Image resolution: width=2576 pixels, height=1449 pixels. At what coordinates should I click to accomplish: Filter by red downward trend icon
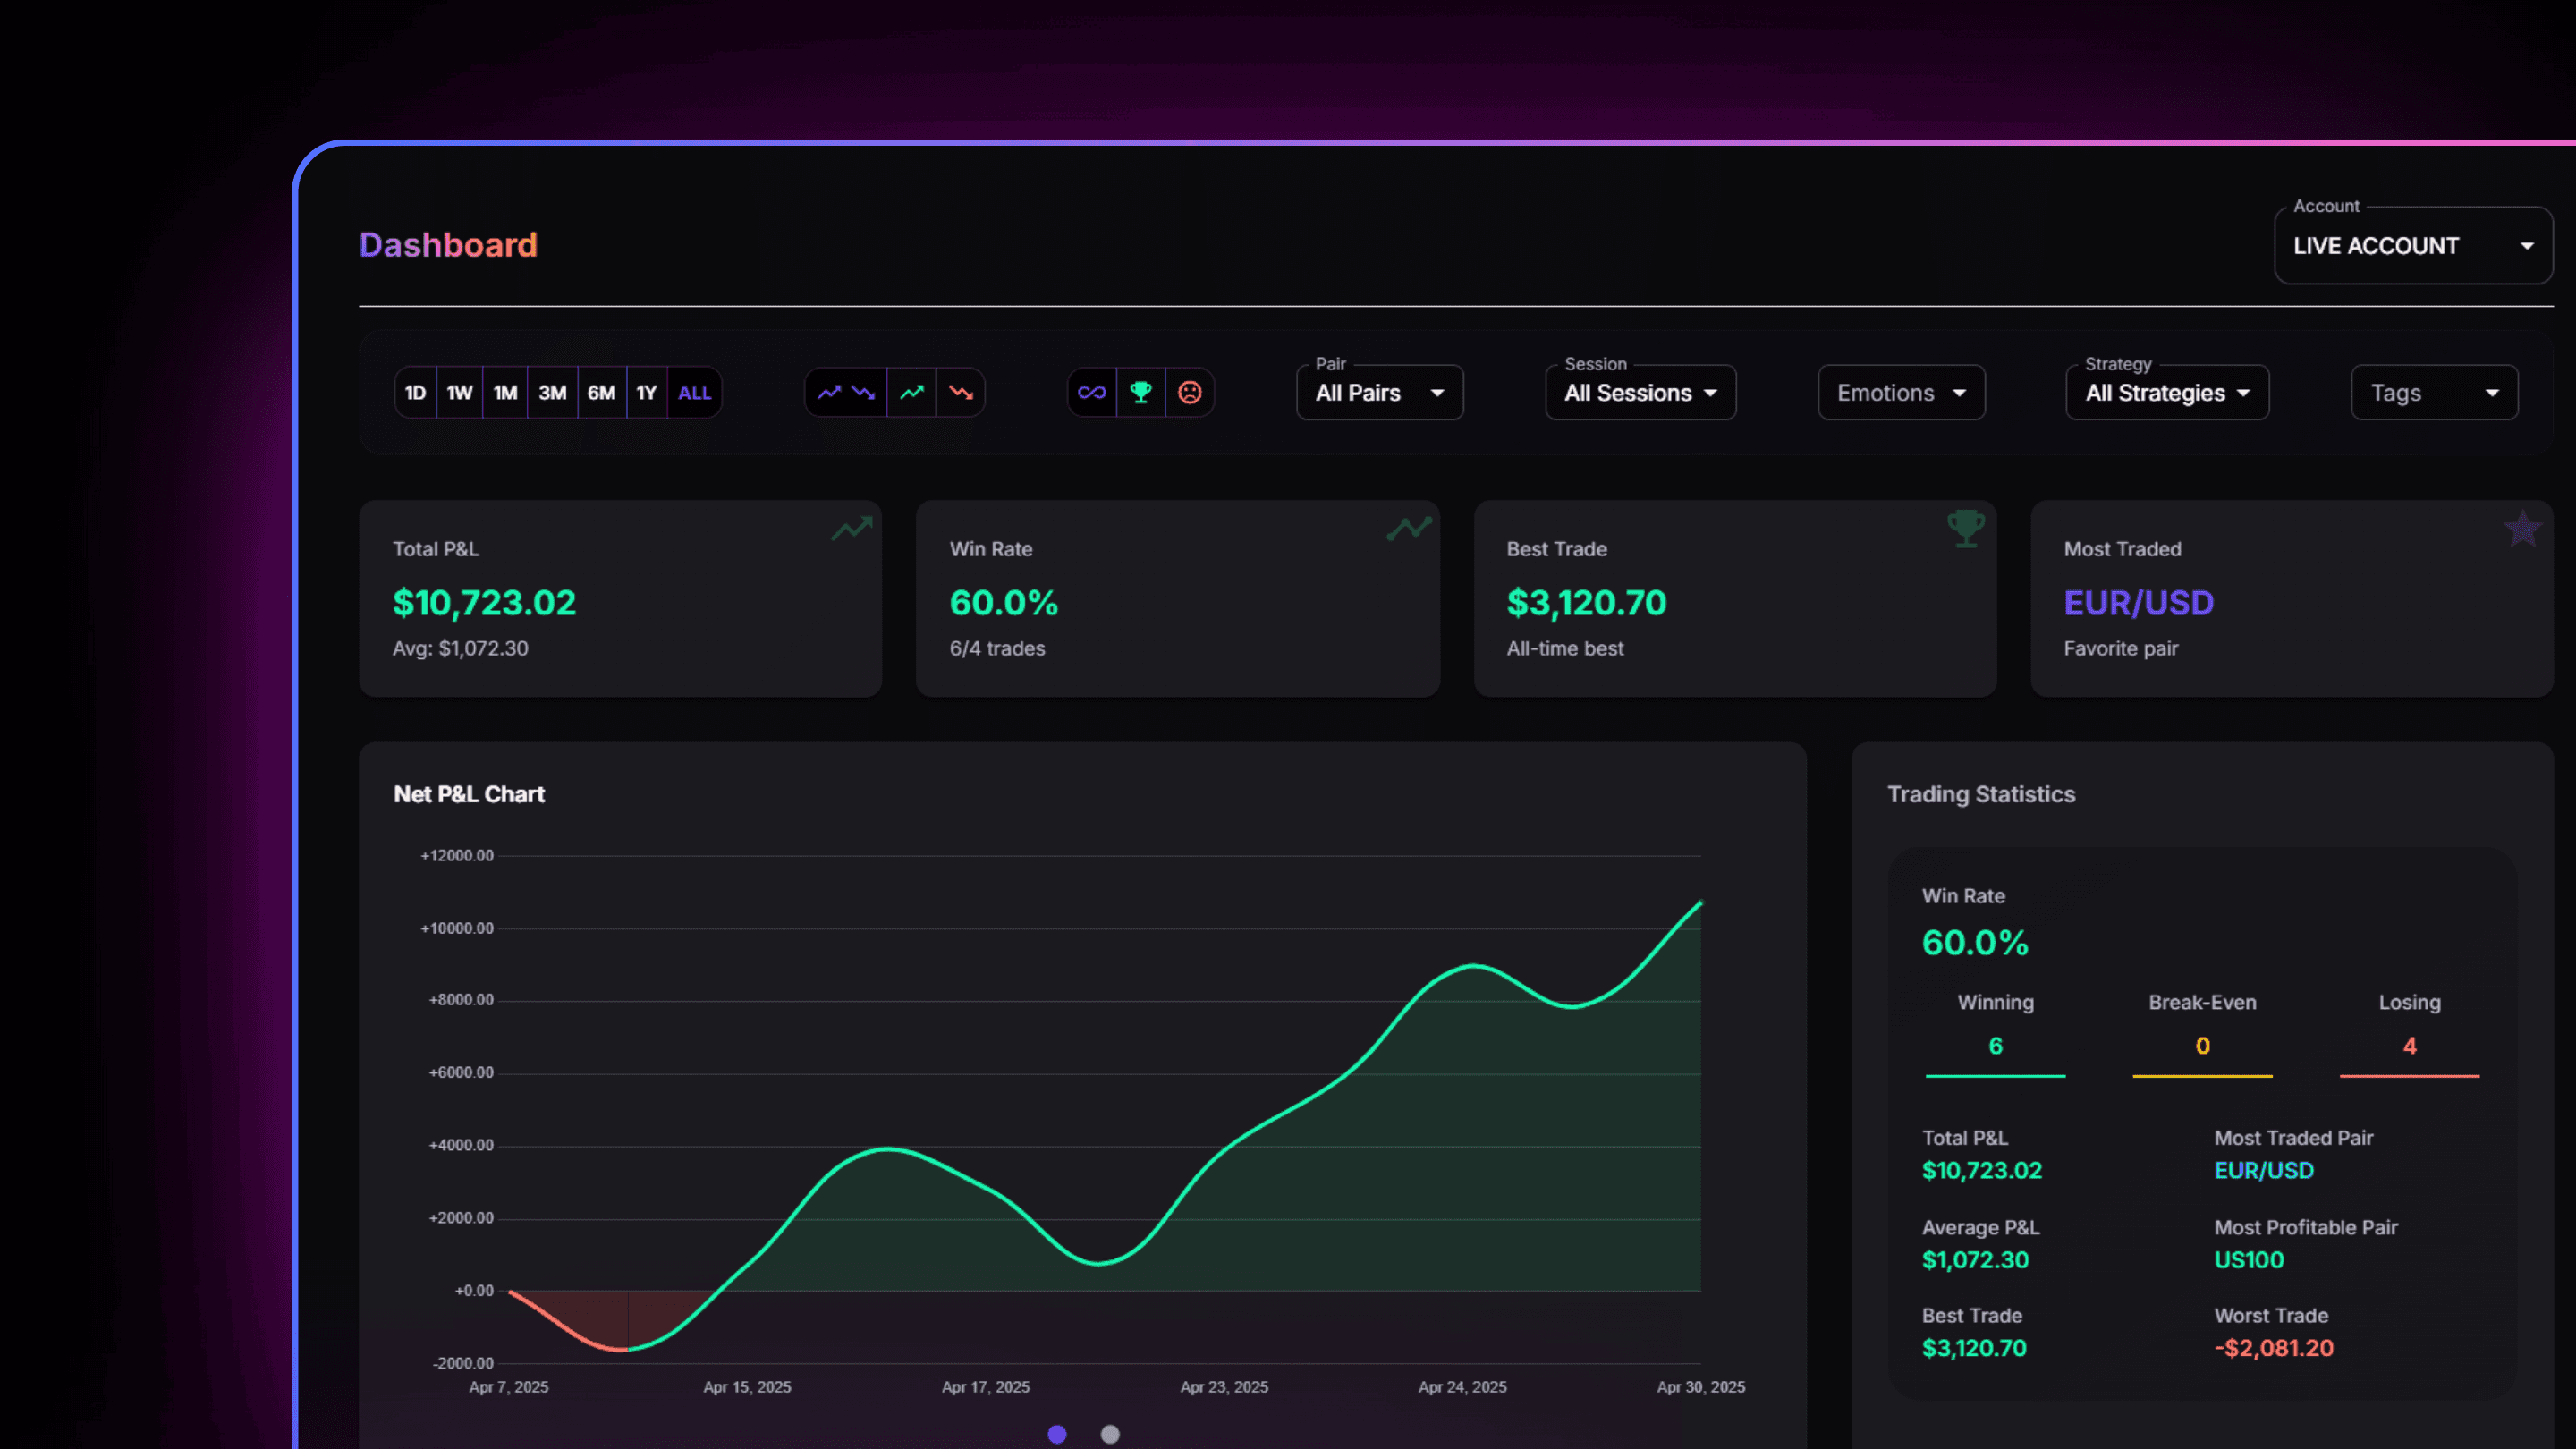[961, 393]
